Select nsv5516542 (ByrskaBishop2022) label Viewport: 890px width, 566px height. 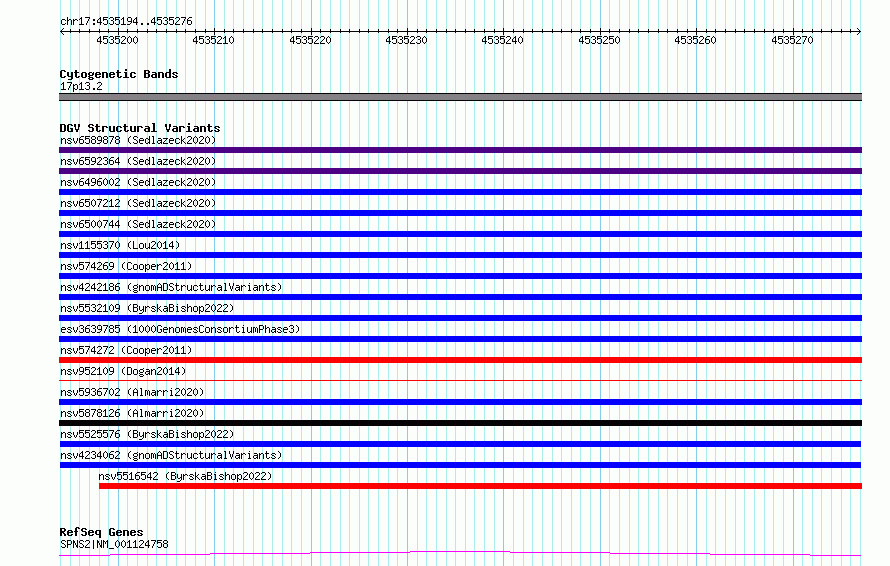185,476
